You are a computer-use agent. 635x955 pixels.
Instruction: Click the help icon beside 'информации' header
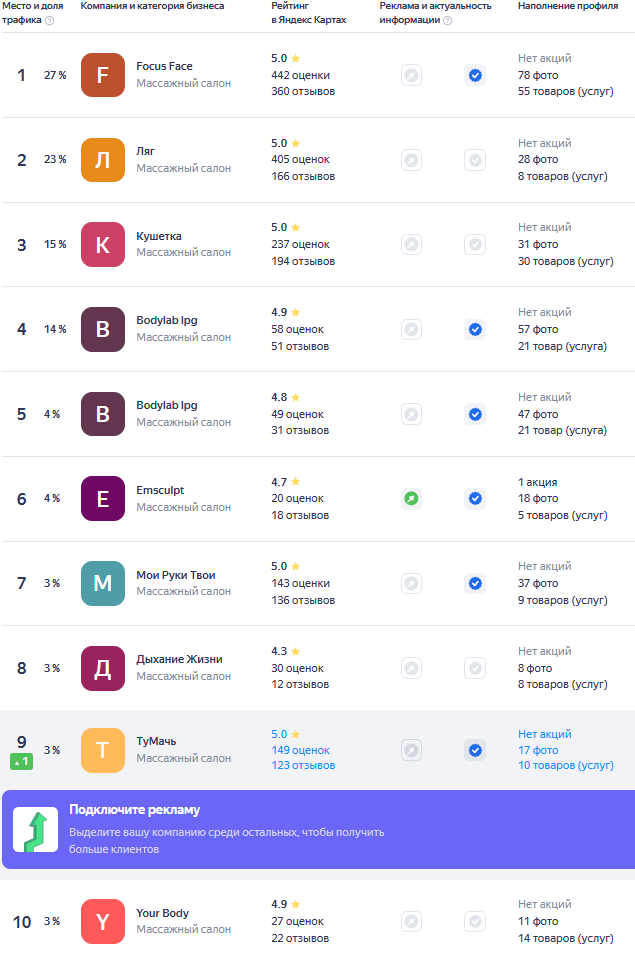pos(447,20)
